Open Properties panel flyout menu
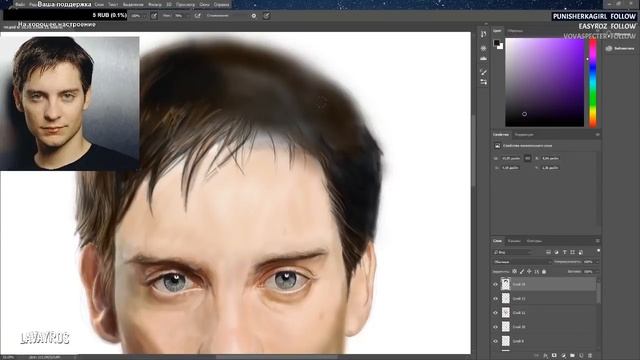 click(597, 134)
